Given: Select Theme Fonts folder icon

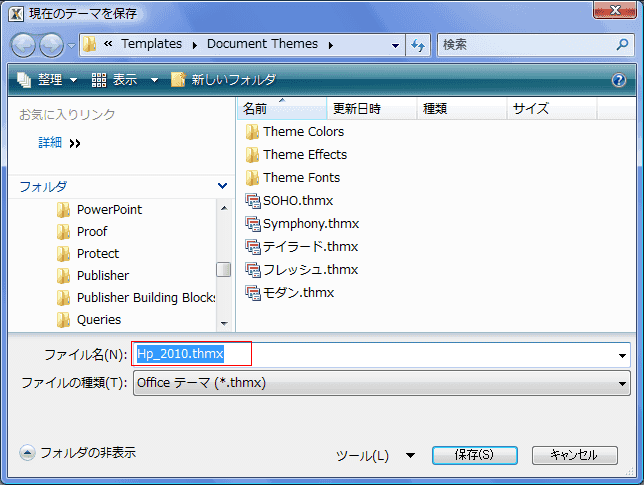Looking at the screenshot, I should click(x=252, y=178).
